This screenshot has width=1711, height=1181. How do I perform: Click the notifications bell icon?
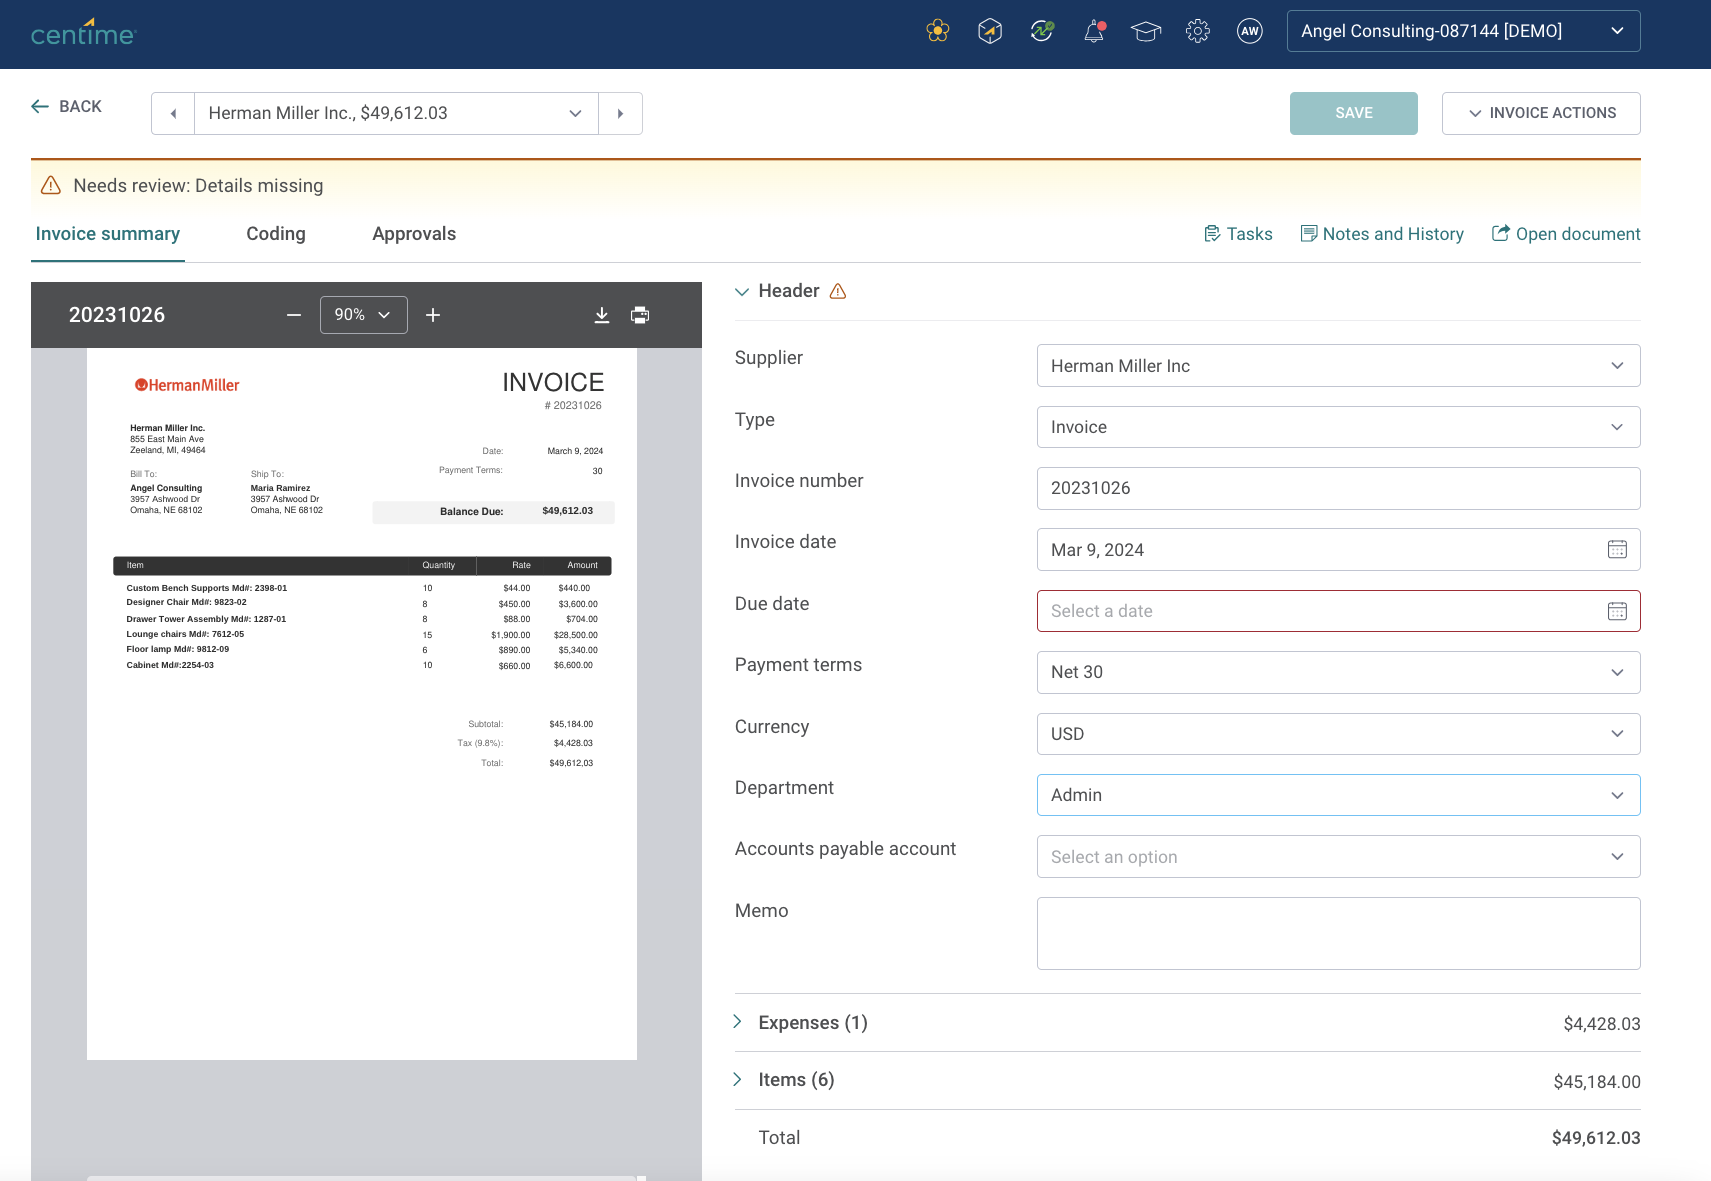pos(1094,32)
